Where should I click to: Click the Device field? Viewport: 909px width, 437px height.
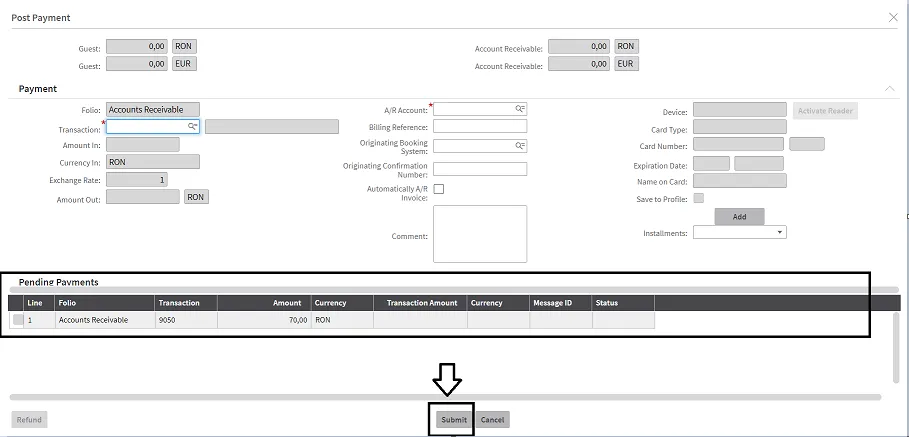click(740, 110)
